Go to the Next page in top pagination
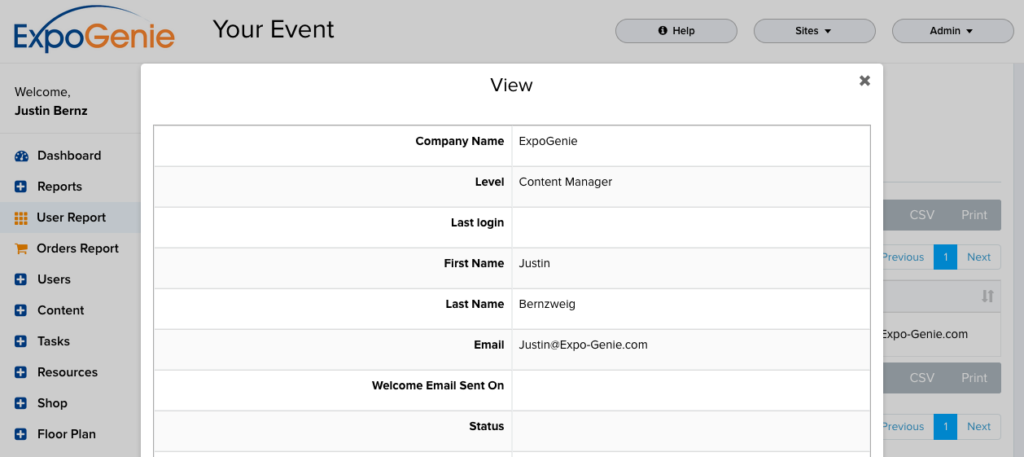The height and width of the screenshot is (457, 1024). click(x=978, y=257)
